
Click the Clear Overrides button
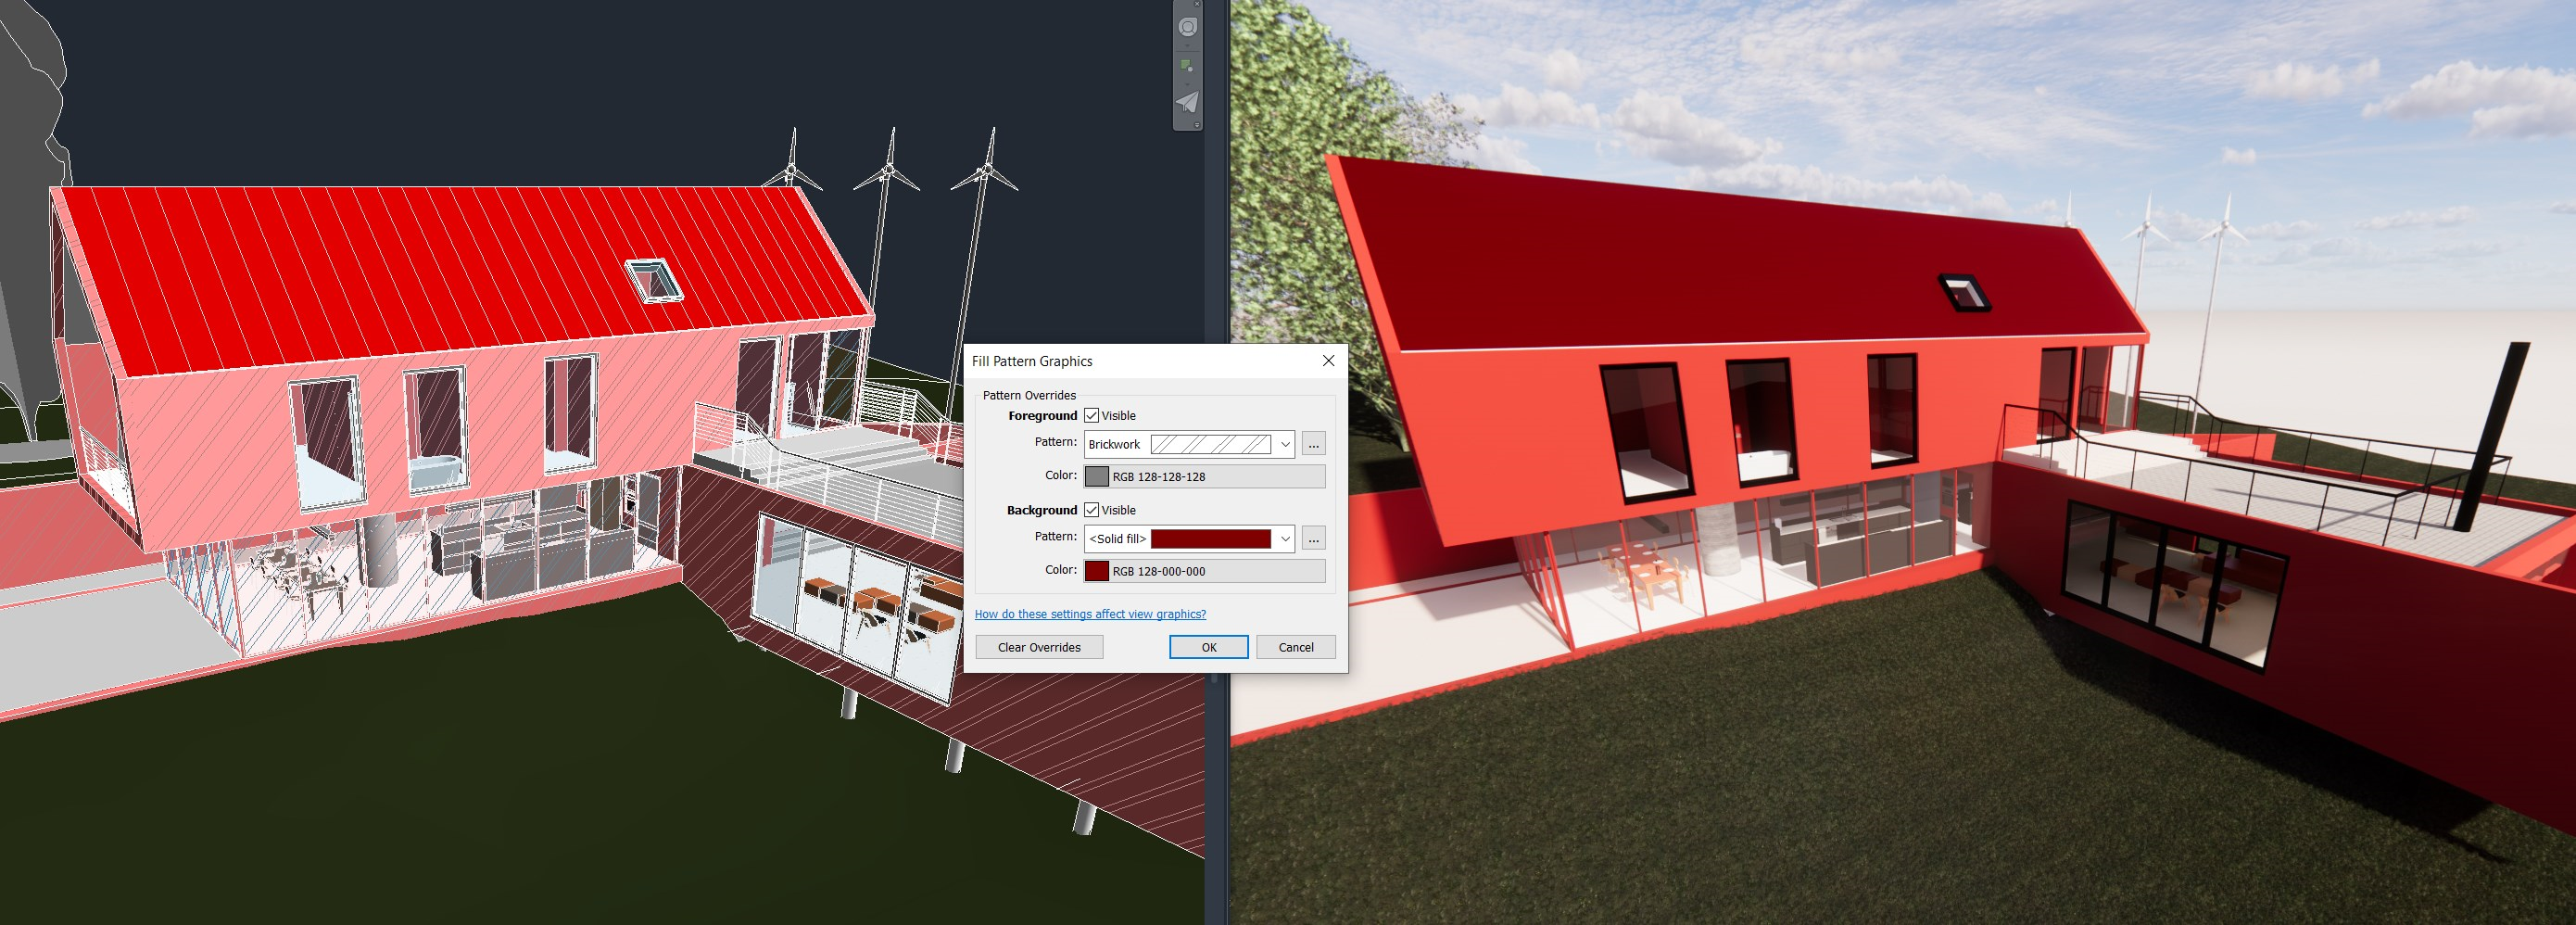click(x=1038, y=647)
